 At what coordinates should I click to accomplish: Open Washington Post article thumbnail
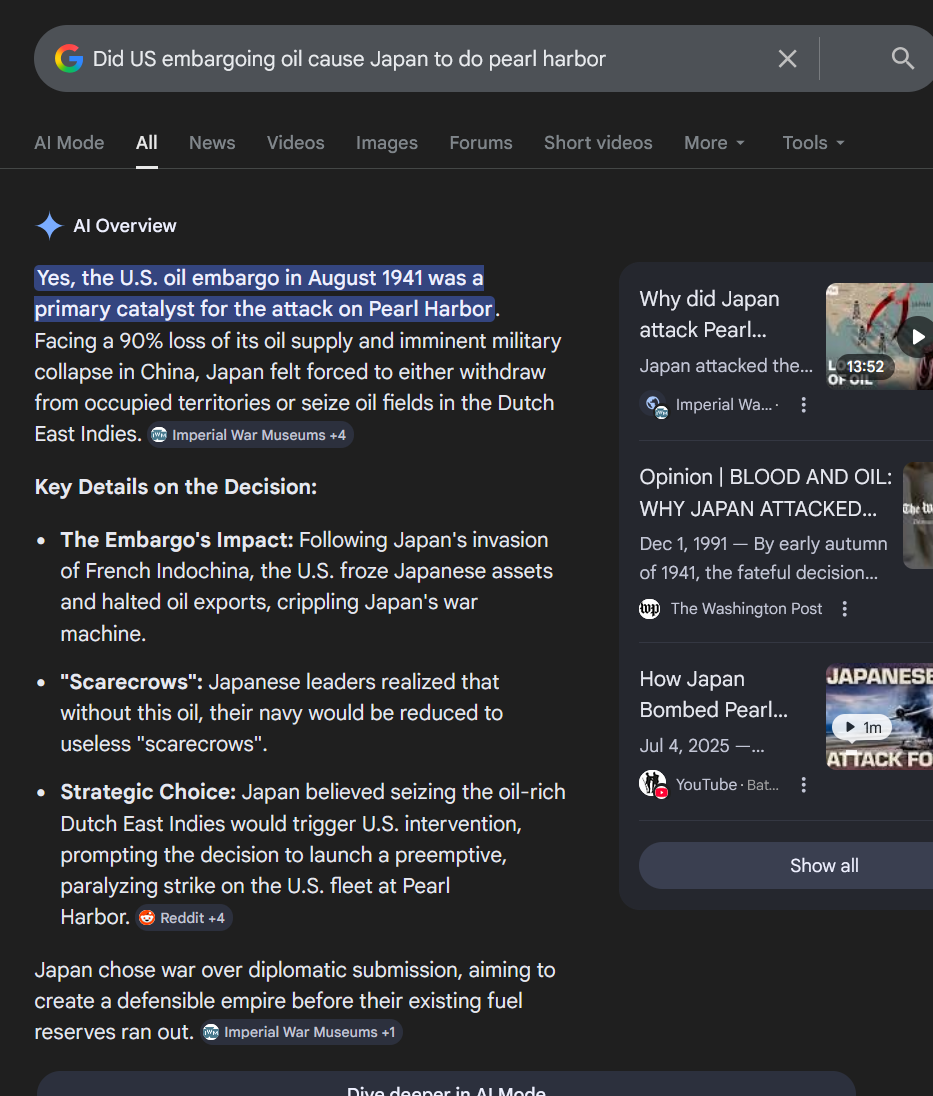918,515
